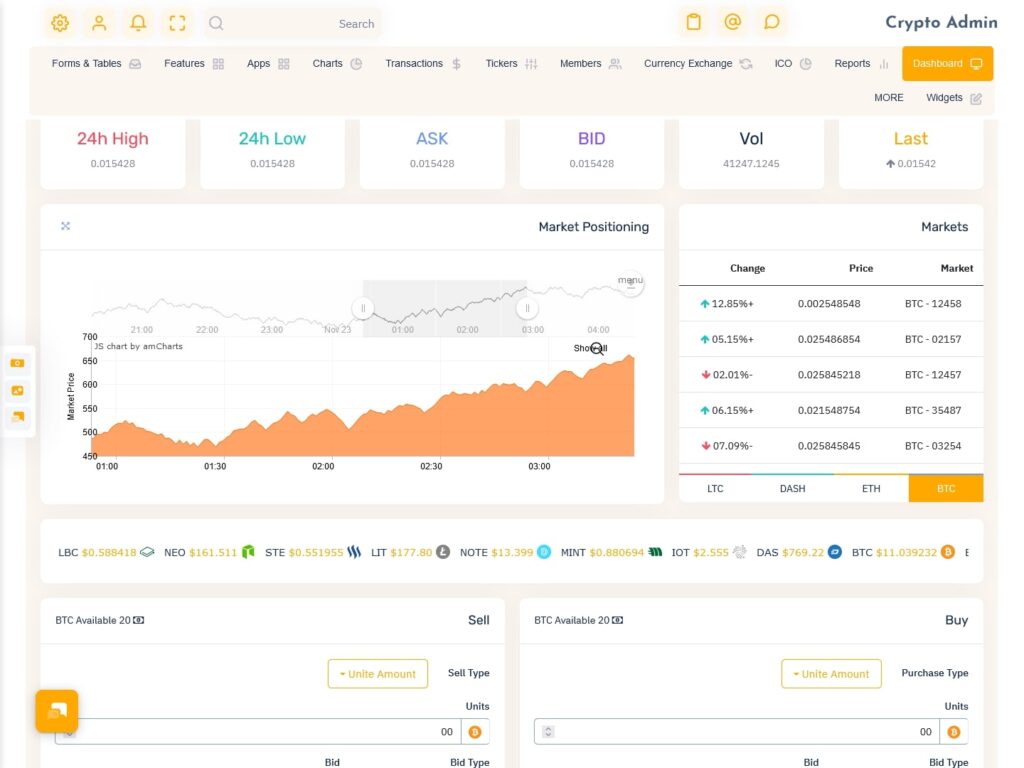Open the Unite Amount dropdown in the Buy panel
Viewport: 1024px width, 768px height.
[x=831, y=673]
